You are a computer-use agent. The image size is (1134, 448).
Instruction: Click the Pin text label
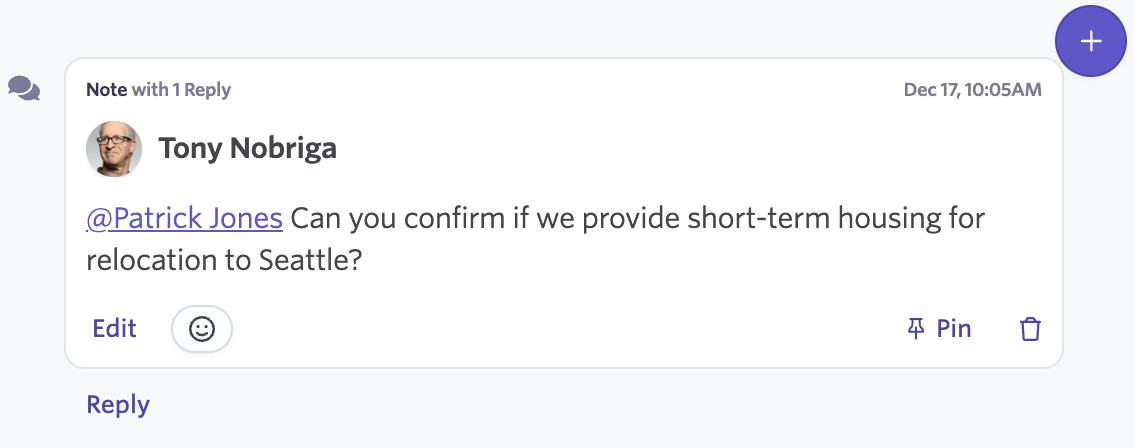(954, 329)
